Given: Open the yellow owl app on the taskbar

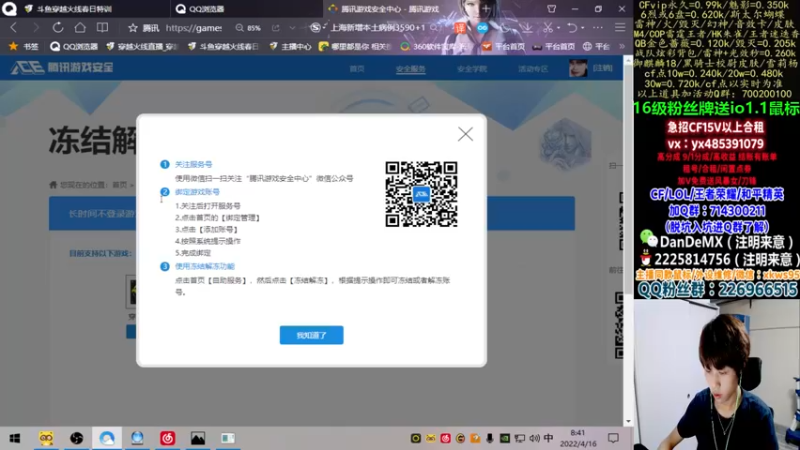Looking at the screenshot, I should pos(46,438).
